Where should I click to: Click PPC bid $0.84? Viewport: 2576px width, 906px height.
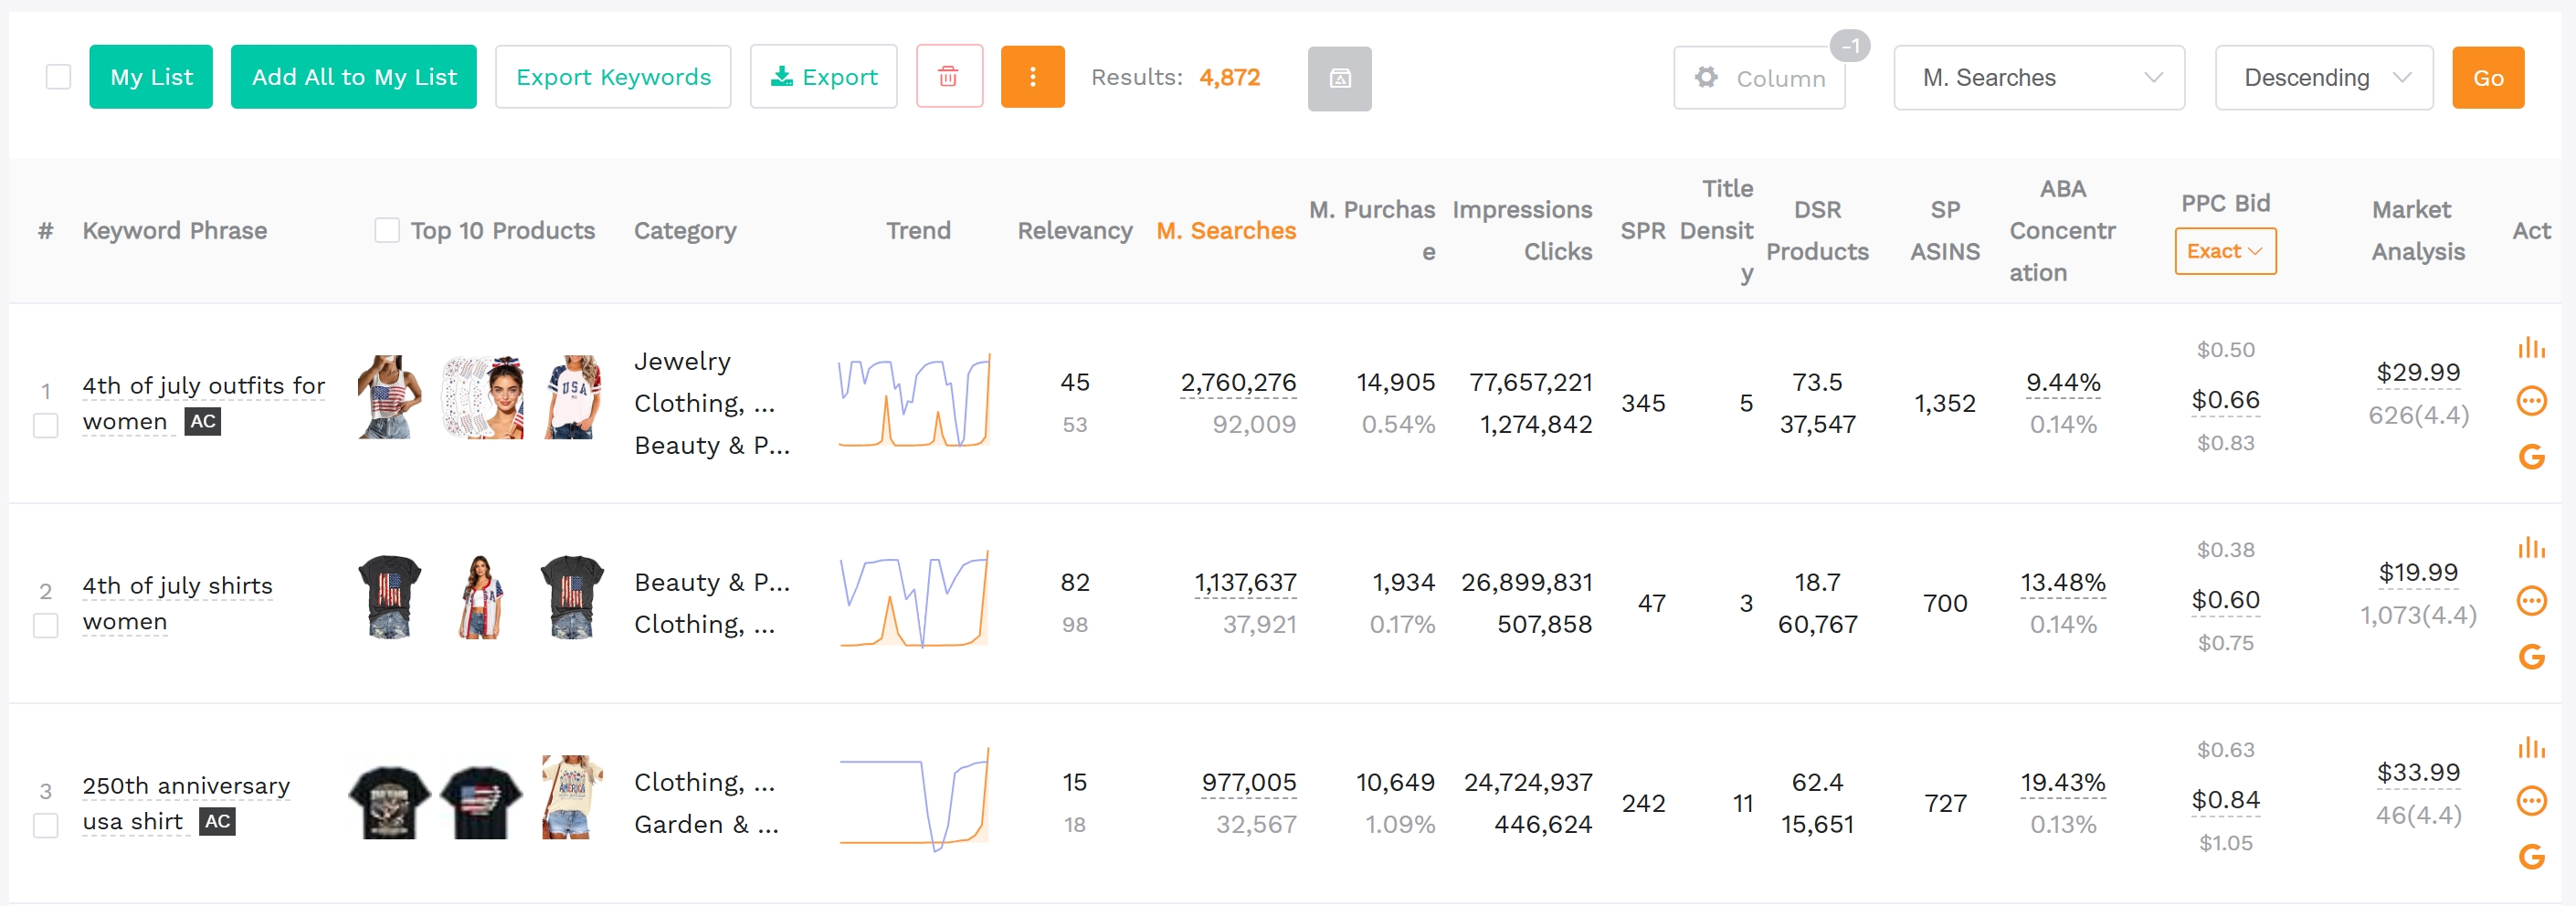click(x=2225, y=800)
